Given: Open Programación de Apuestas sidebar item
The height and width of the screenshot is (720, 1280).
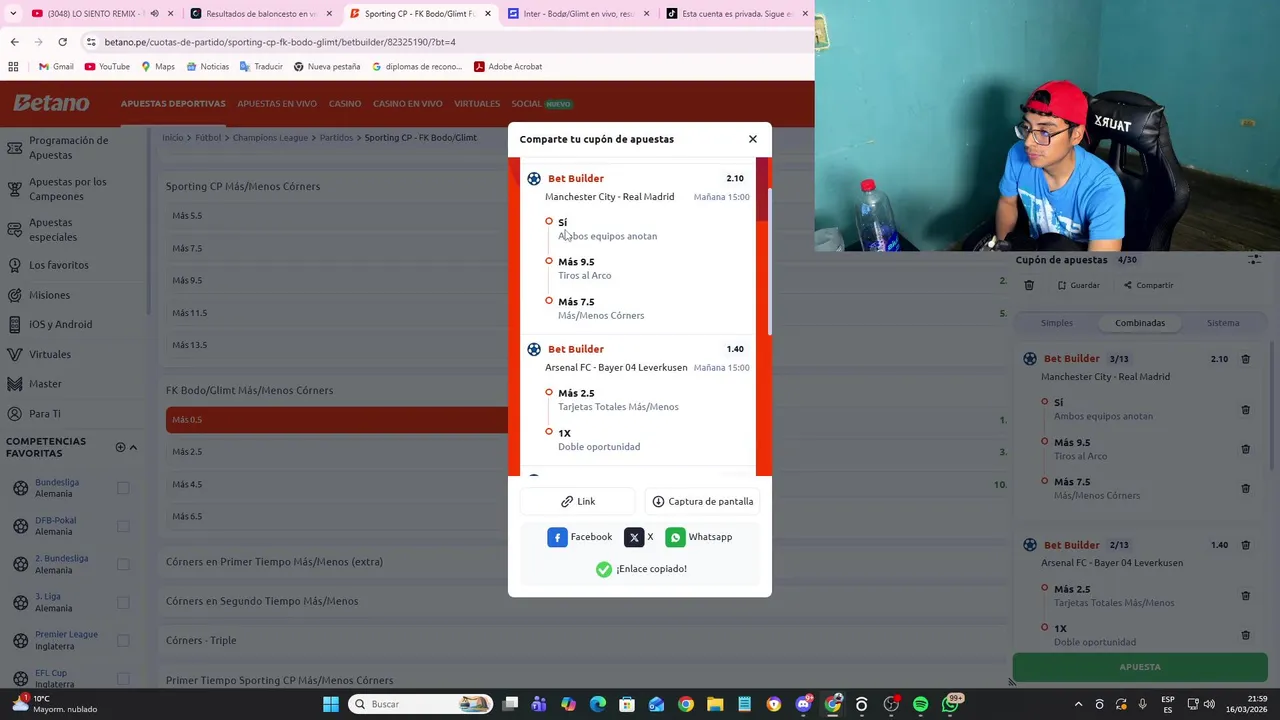Looking at the screenshot, I should 68,148.
